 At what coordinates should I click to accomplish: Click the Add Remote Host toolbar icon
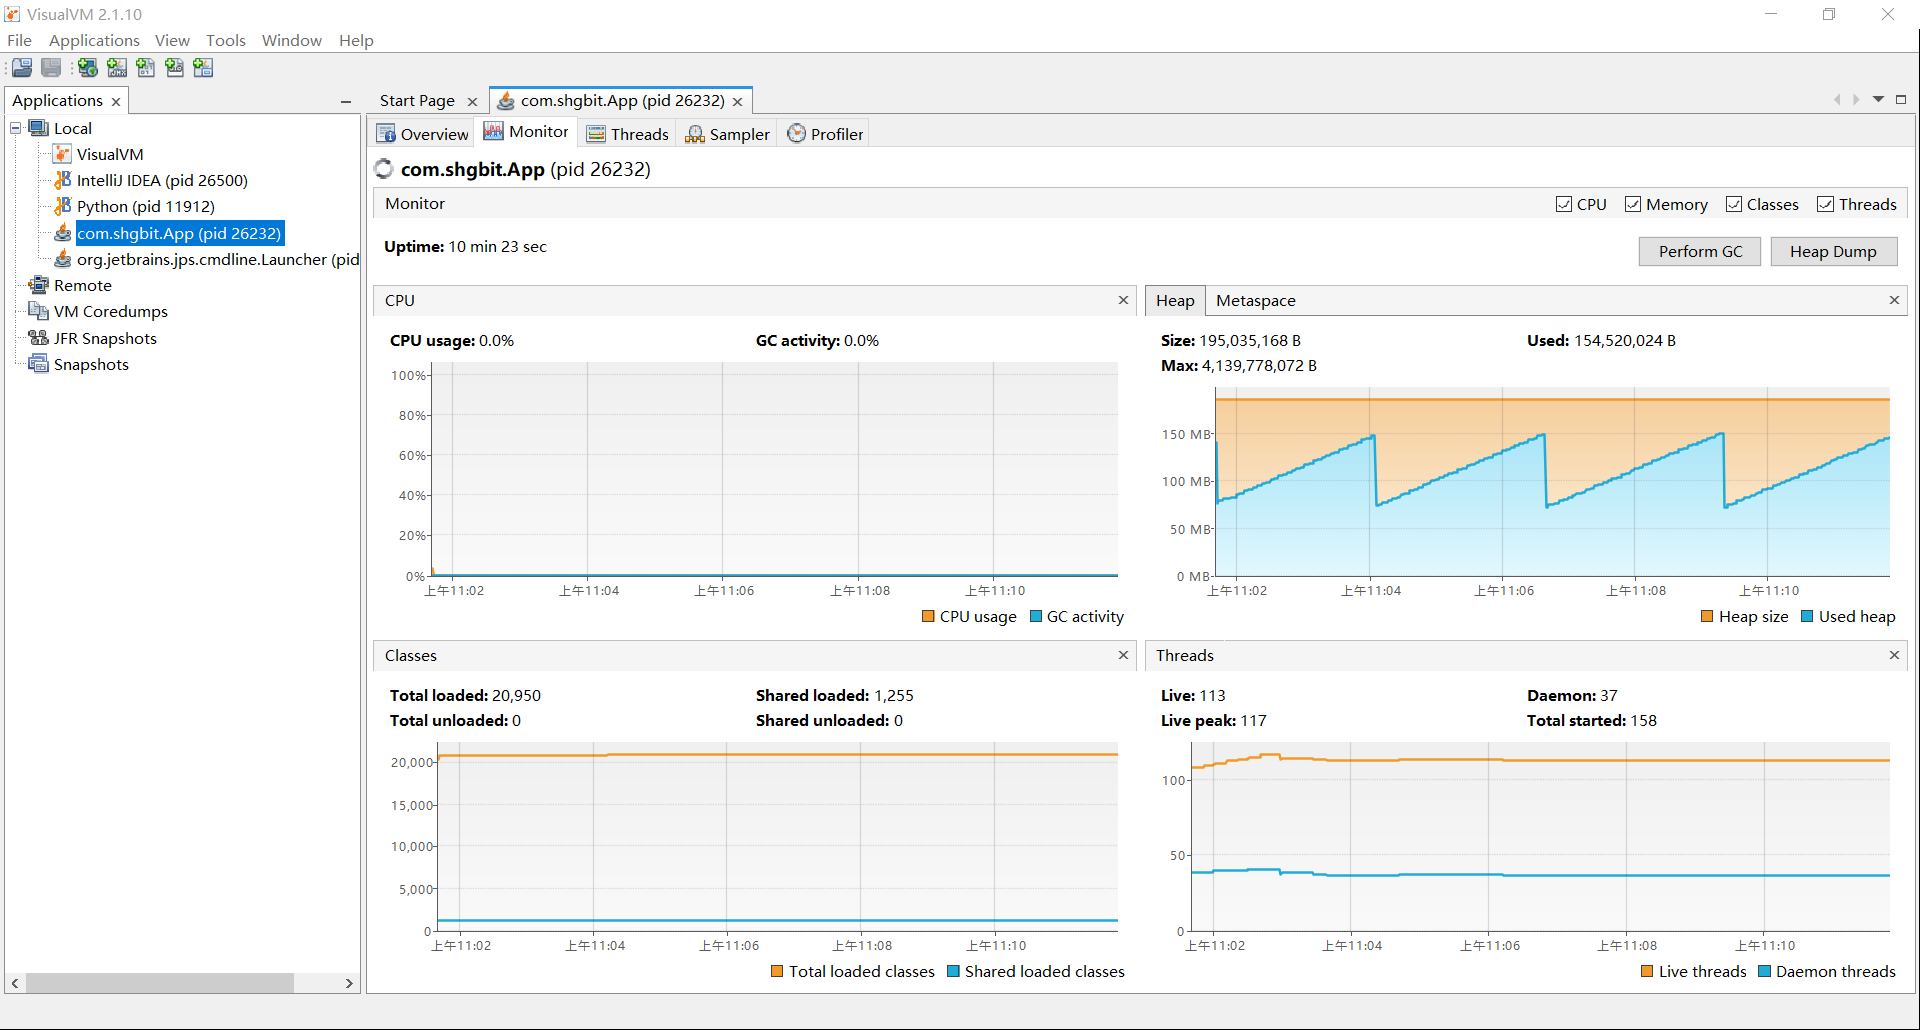pos(88,68)
